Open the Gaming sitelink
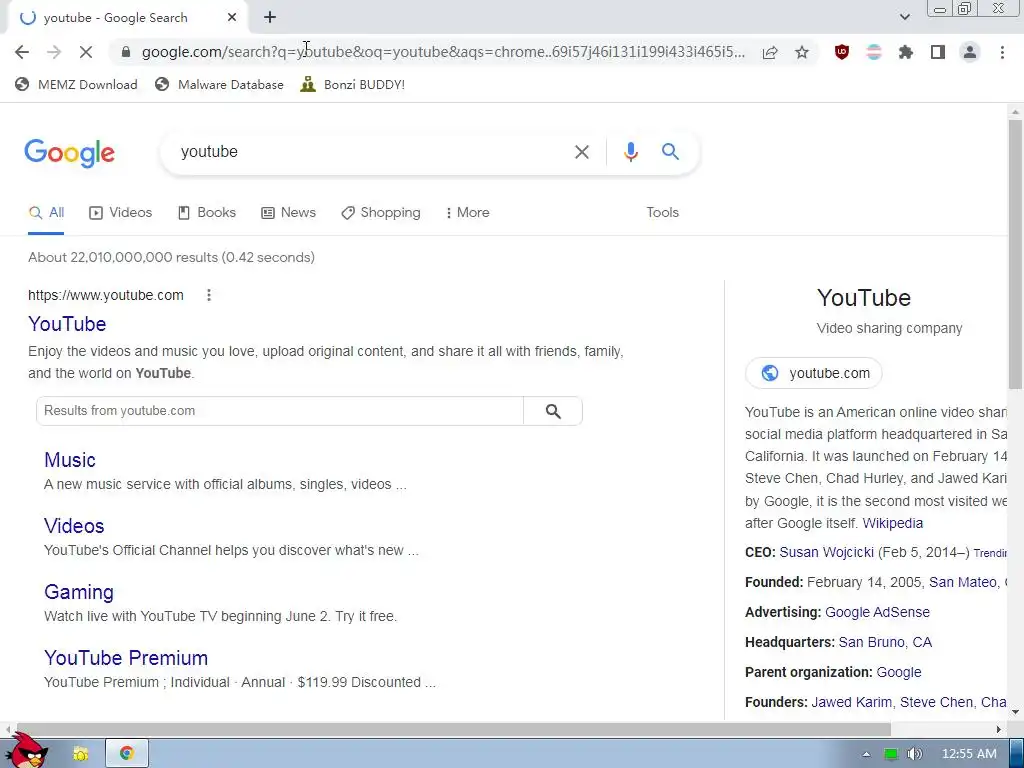 (78, 592)
